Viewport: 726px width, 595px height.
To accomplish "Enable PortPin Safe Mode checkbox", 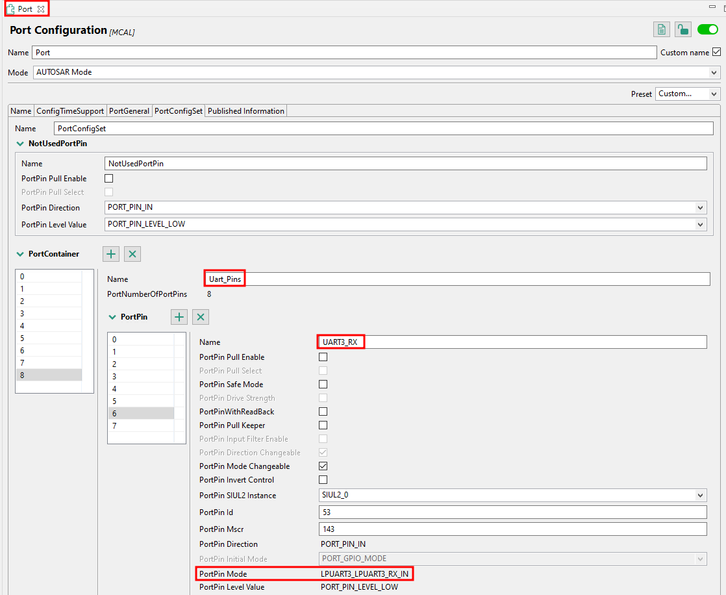I will coord(323,384).
